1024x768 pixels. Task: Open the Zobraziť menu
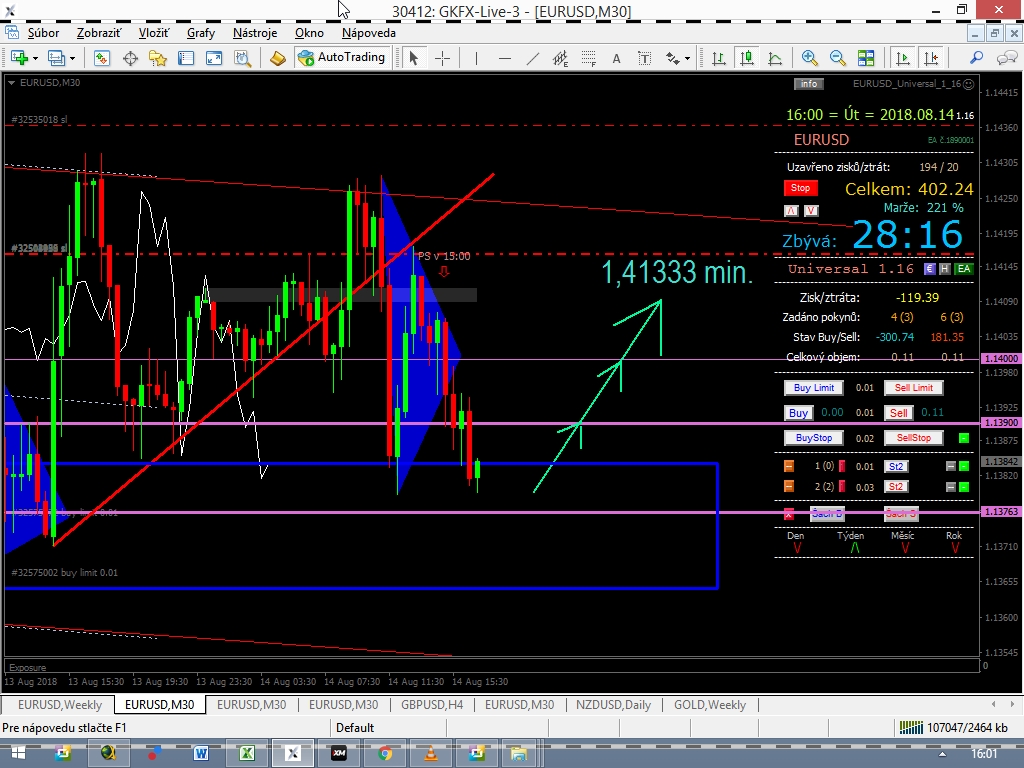click(99, 33)
